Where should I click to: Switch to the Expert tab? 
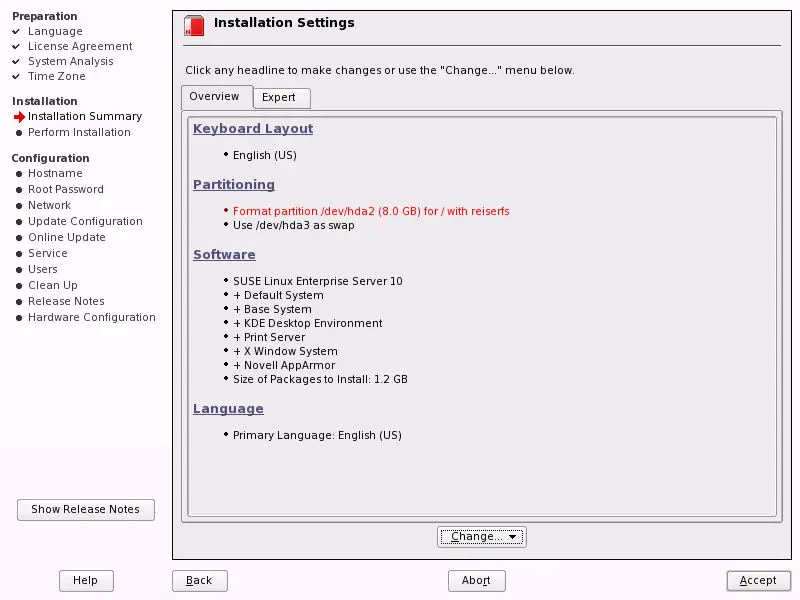pos(281,98)
